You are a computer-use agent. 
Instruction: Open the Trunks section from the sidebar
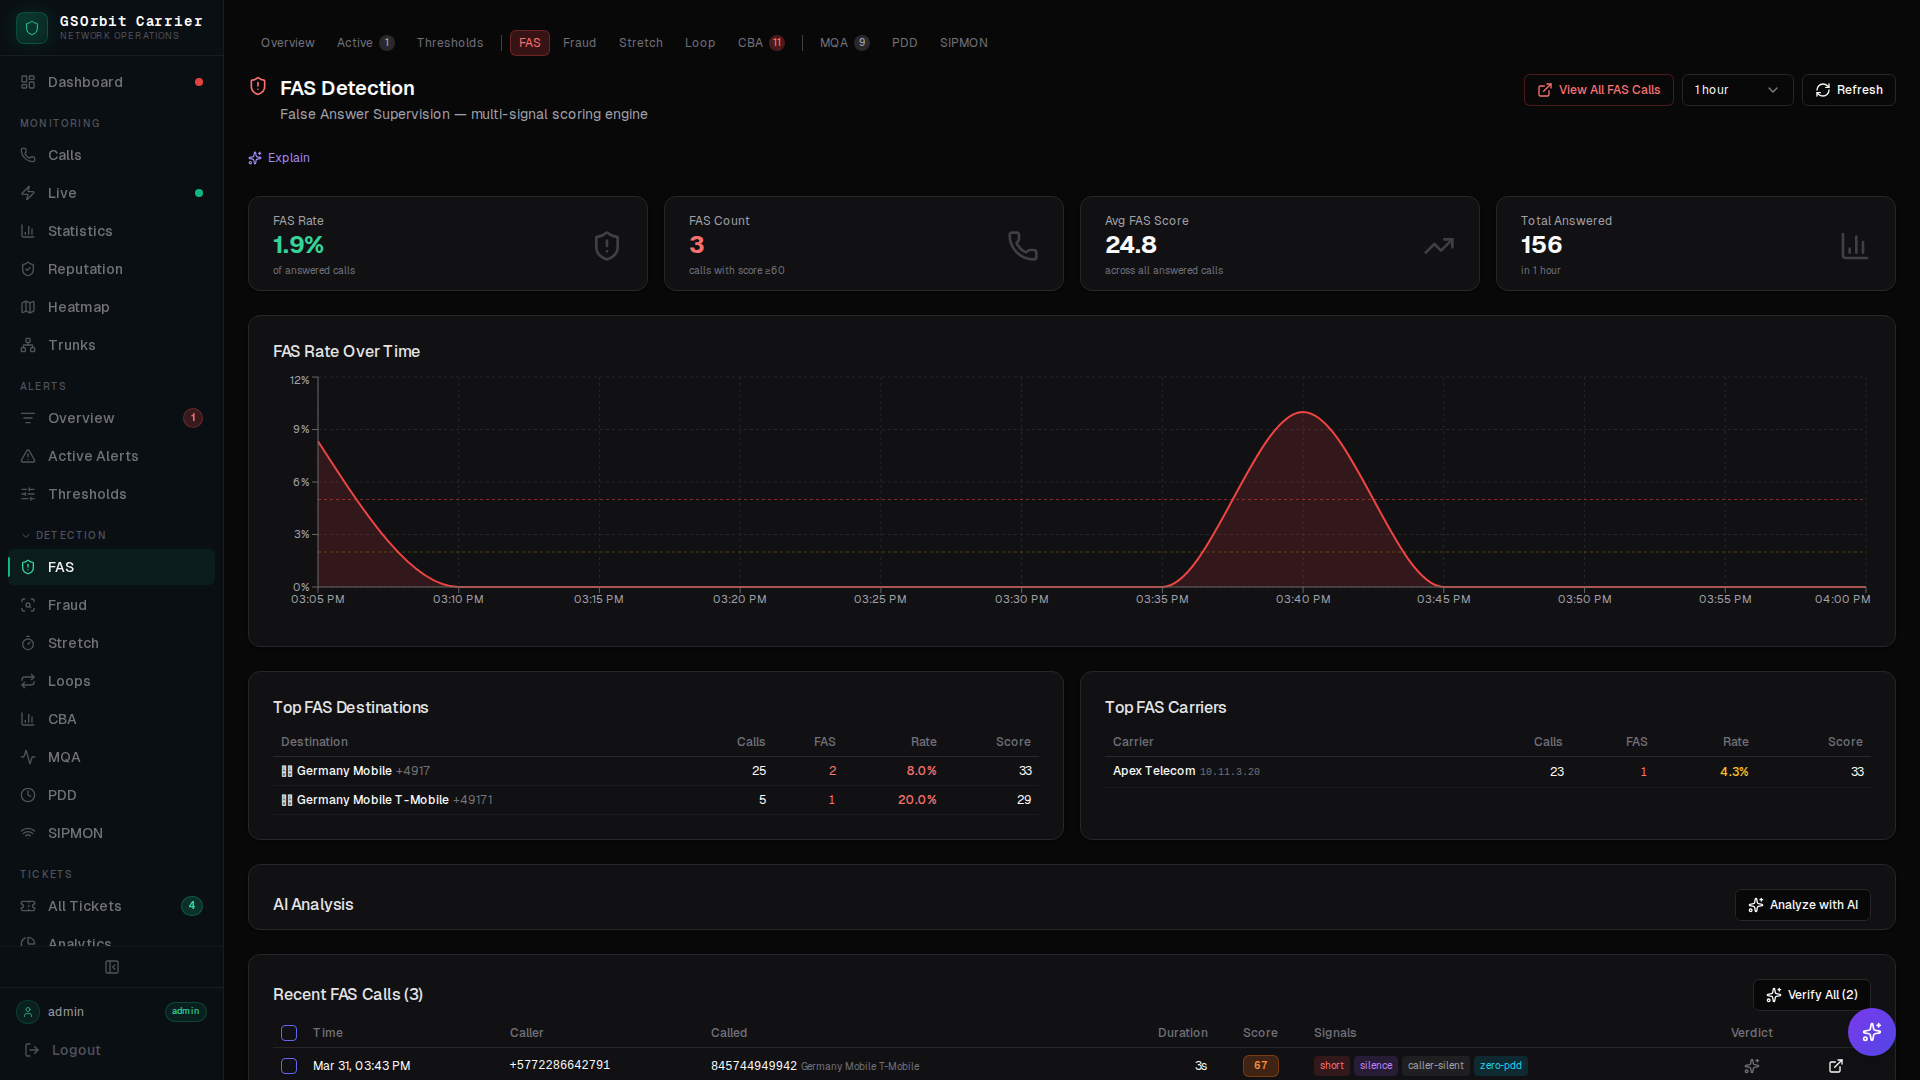coord(71,345)
